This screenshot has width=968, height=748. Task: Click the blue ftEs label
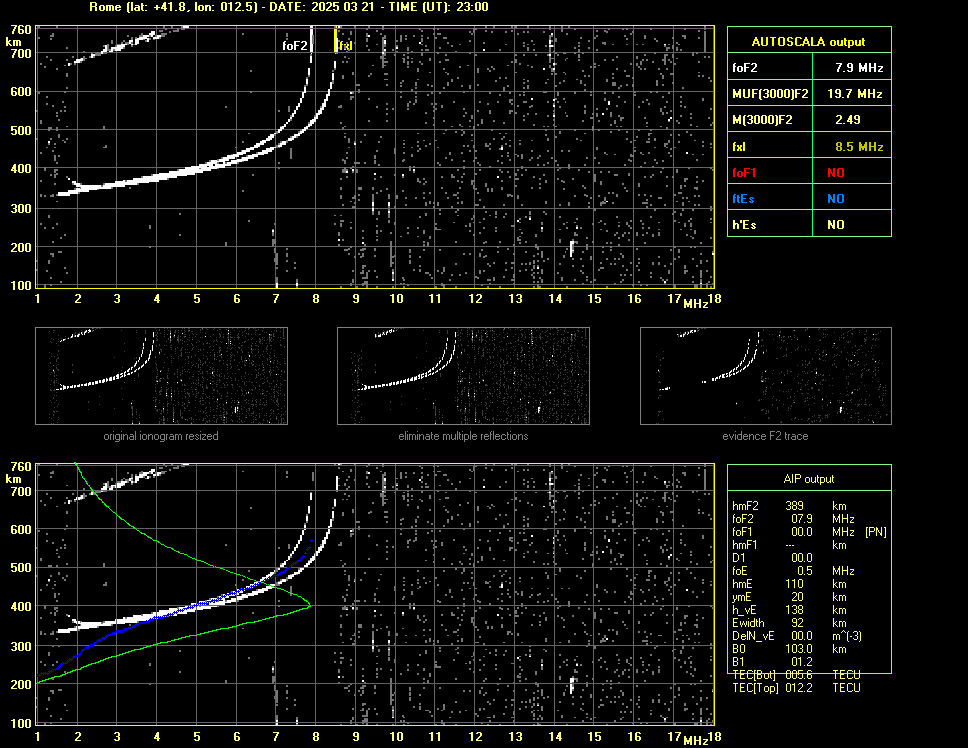click(x=743, y=199)
